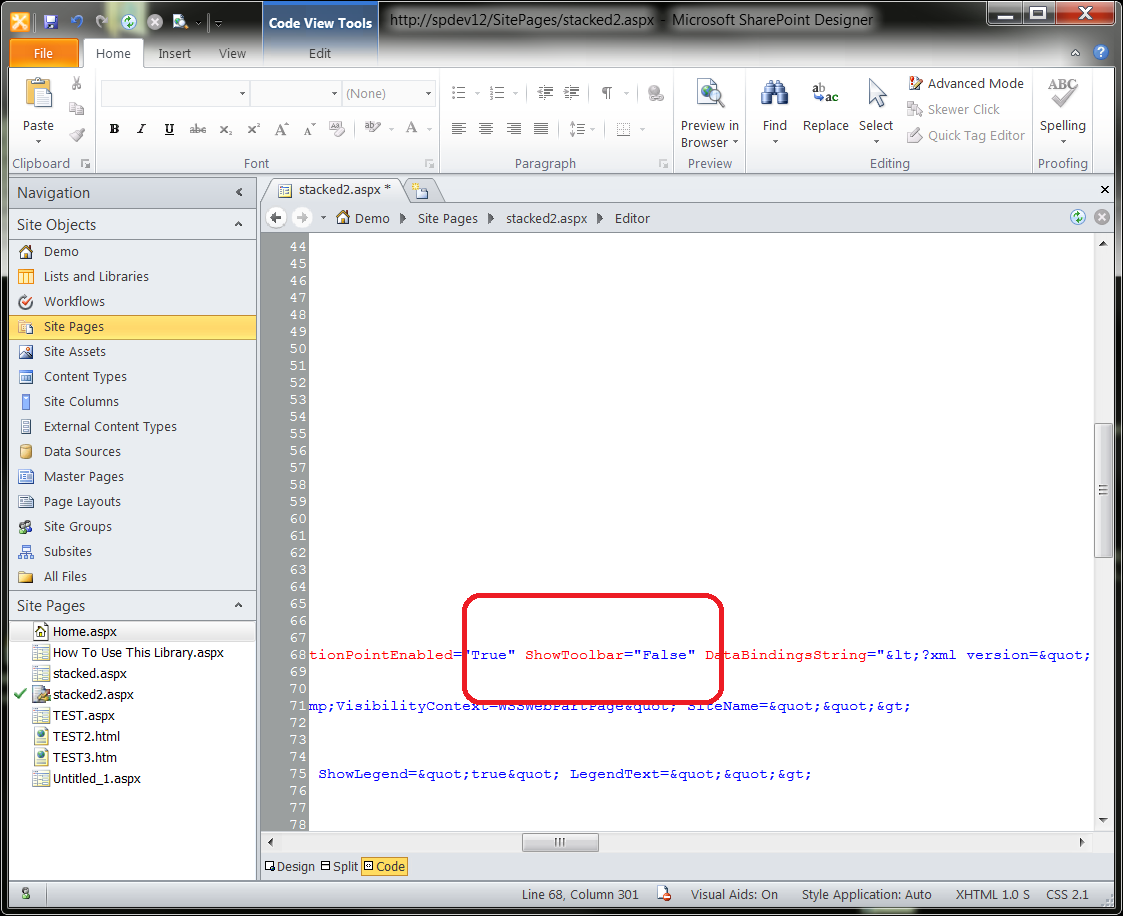Image resolution: width=1123 pixels, height=916 pixels.
Task: Click the Spelling check icon
Action: click(1063, 94)
